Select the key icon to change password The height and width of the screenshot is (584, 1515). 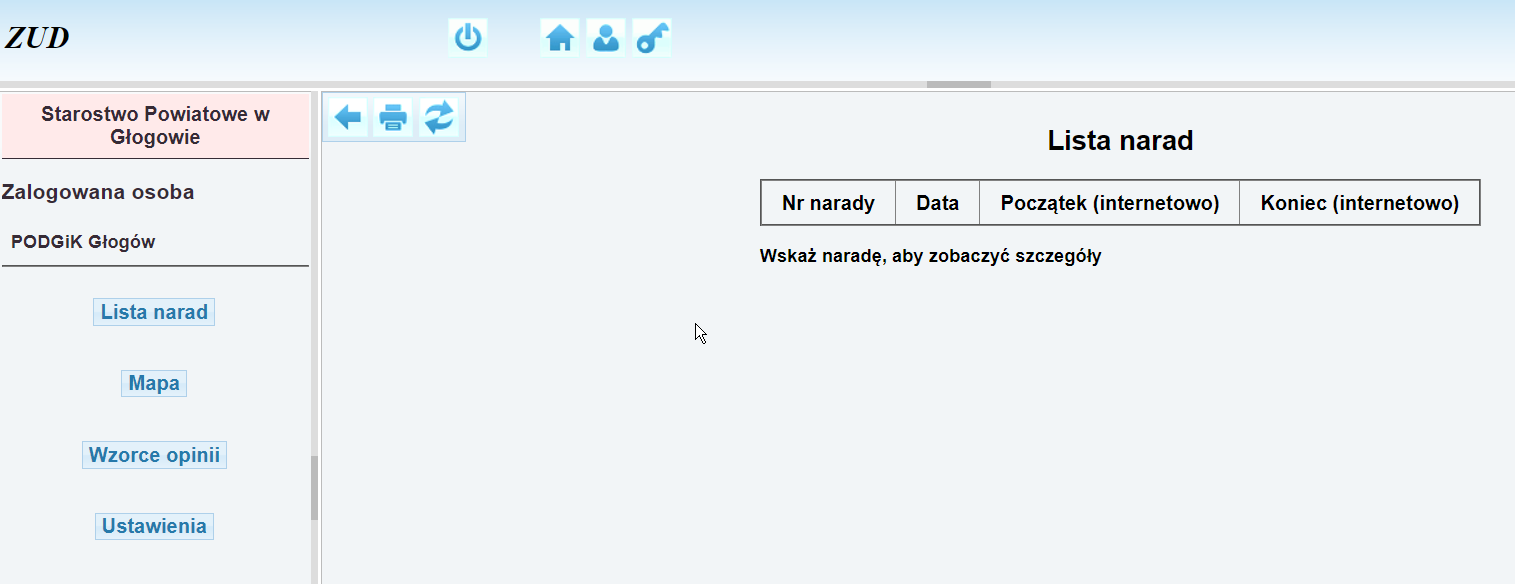[651, 37]
